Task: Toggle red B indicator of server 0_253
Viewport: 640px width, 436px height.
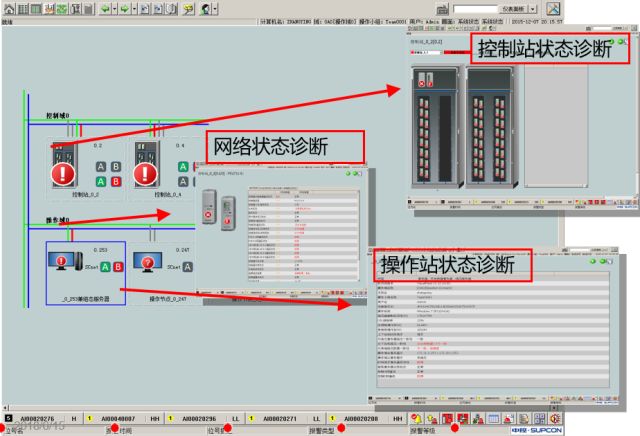Action: 116,266
